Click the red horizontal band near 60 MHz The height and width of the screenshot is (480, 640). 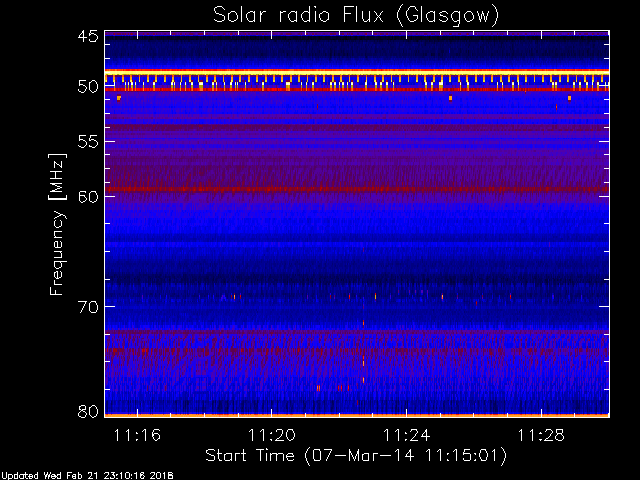pos(357,189)
